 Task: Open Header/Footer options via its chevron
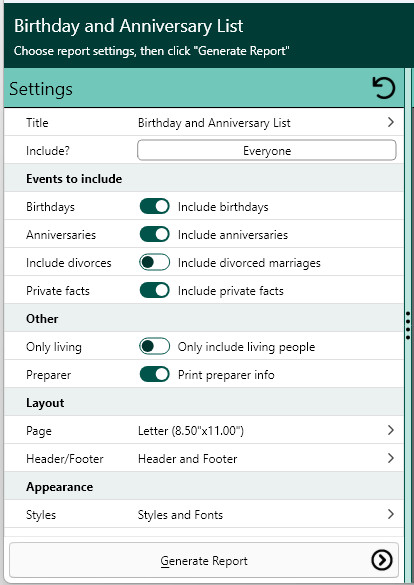[391, 458]
